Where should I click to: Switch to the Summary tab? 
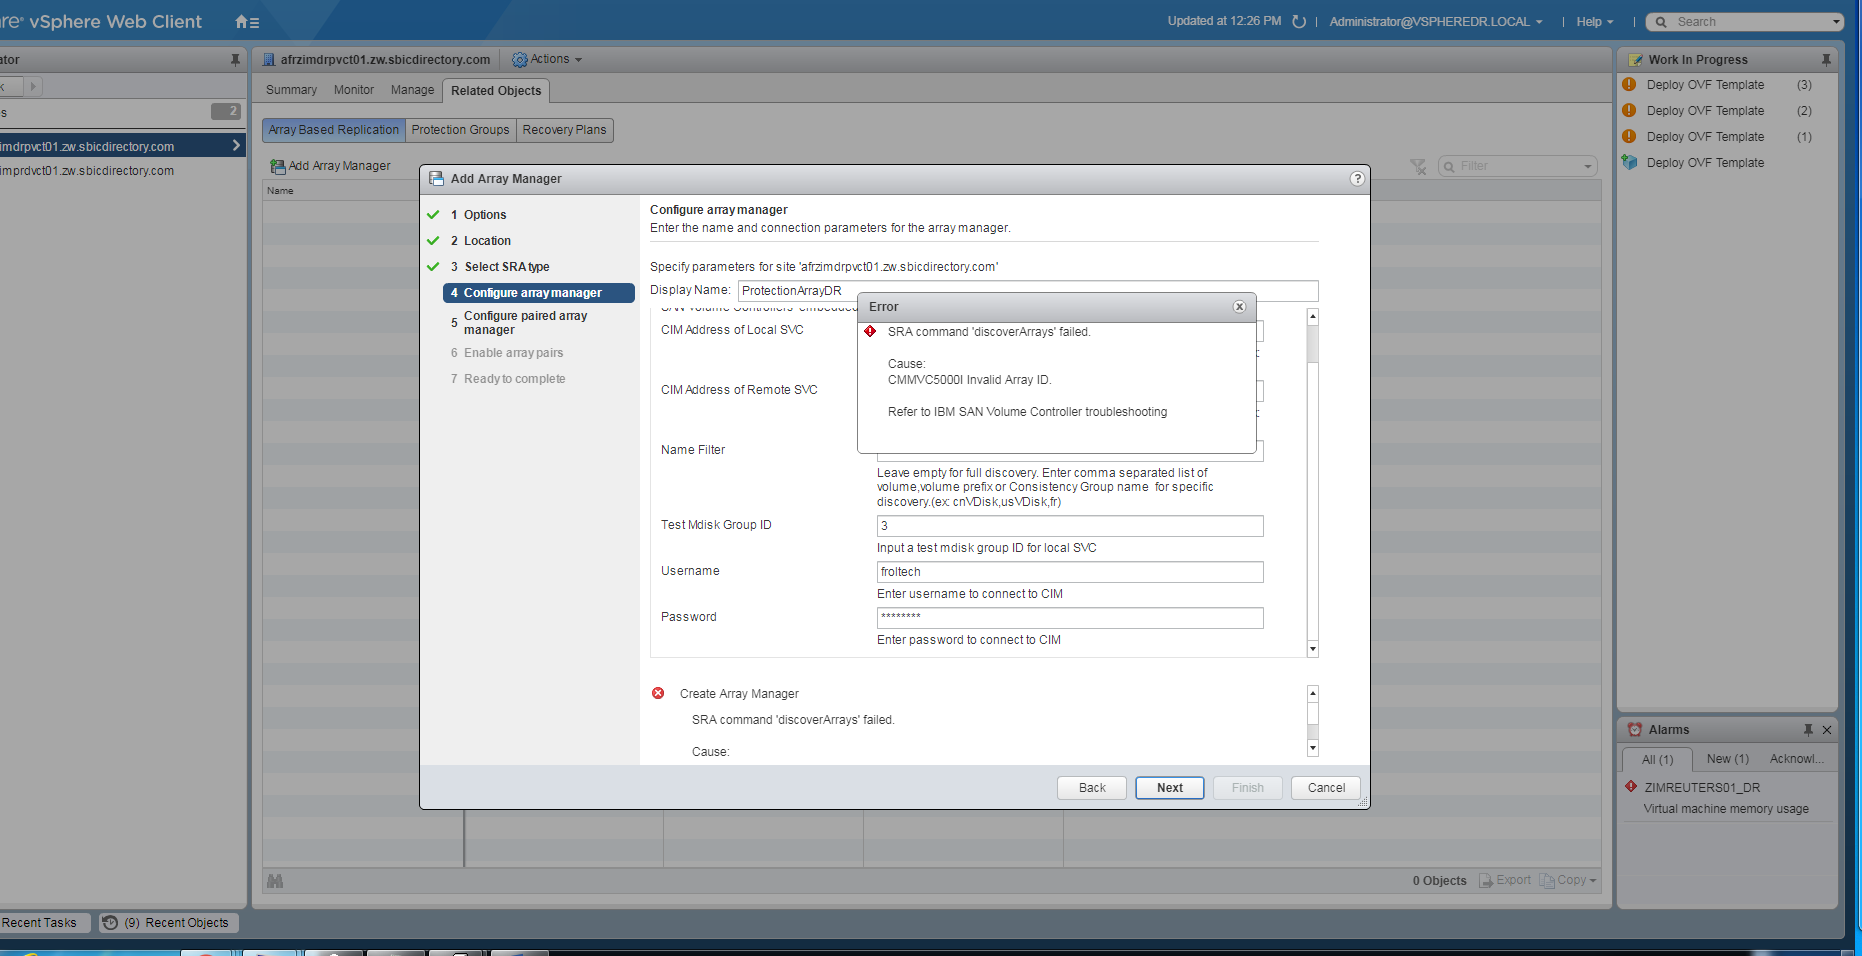click(291, 90)
